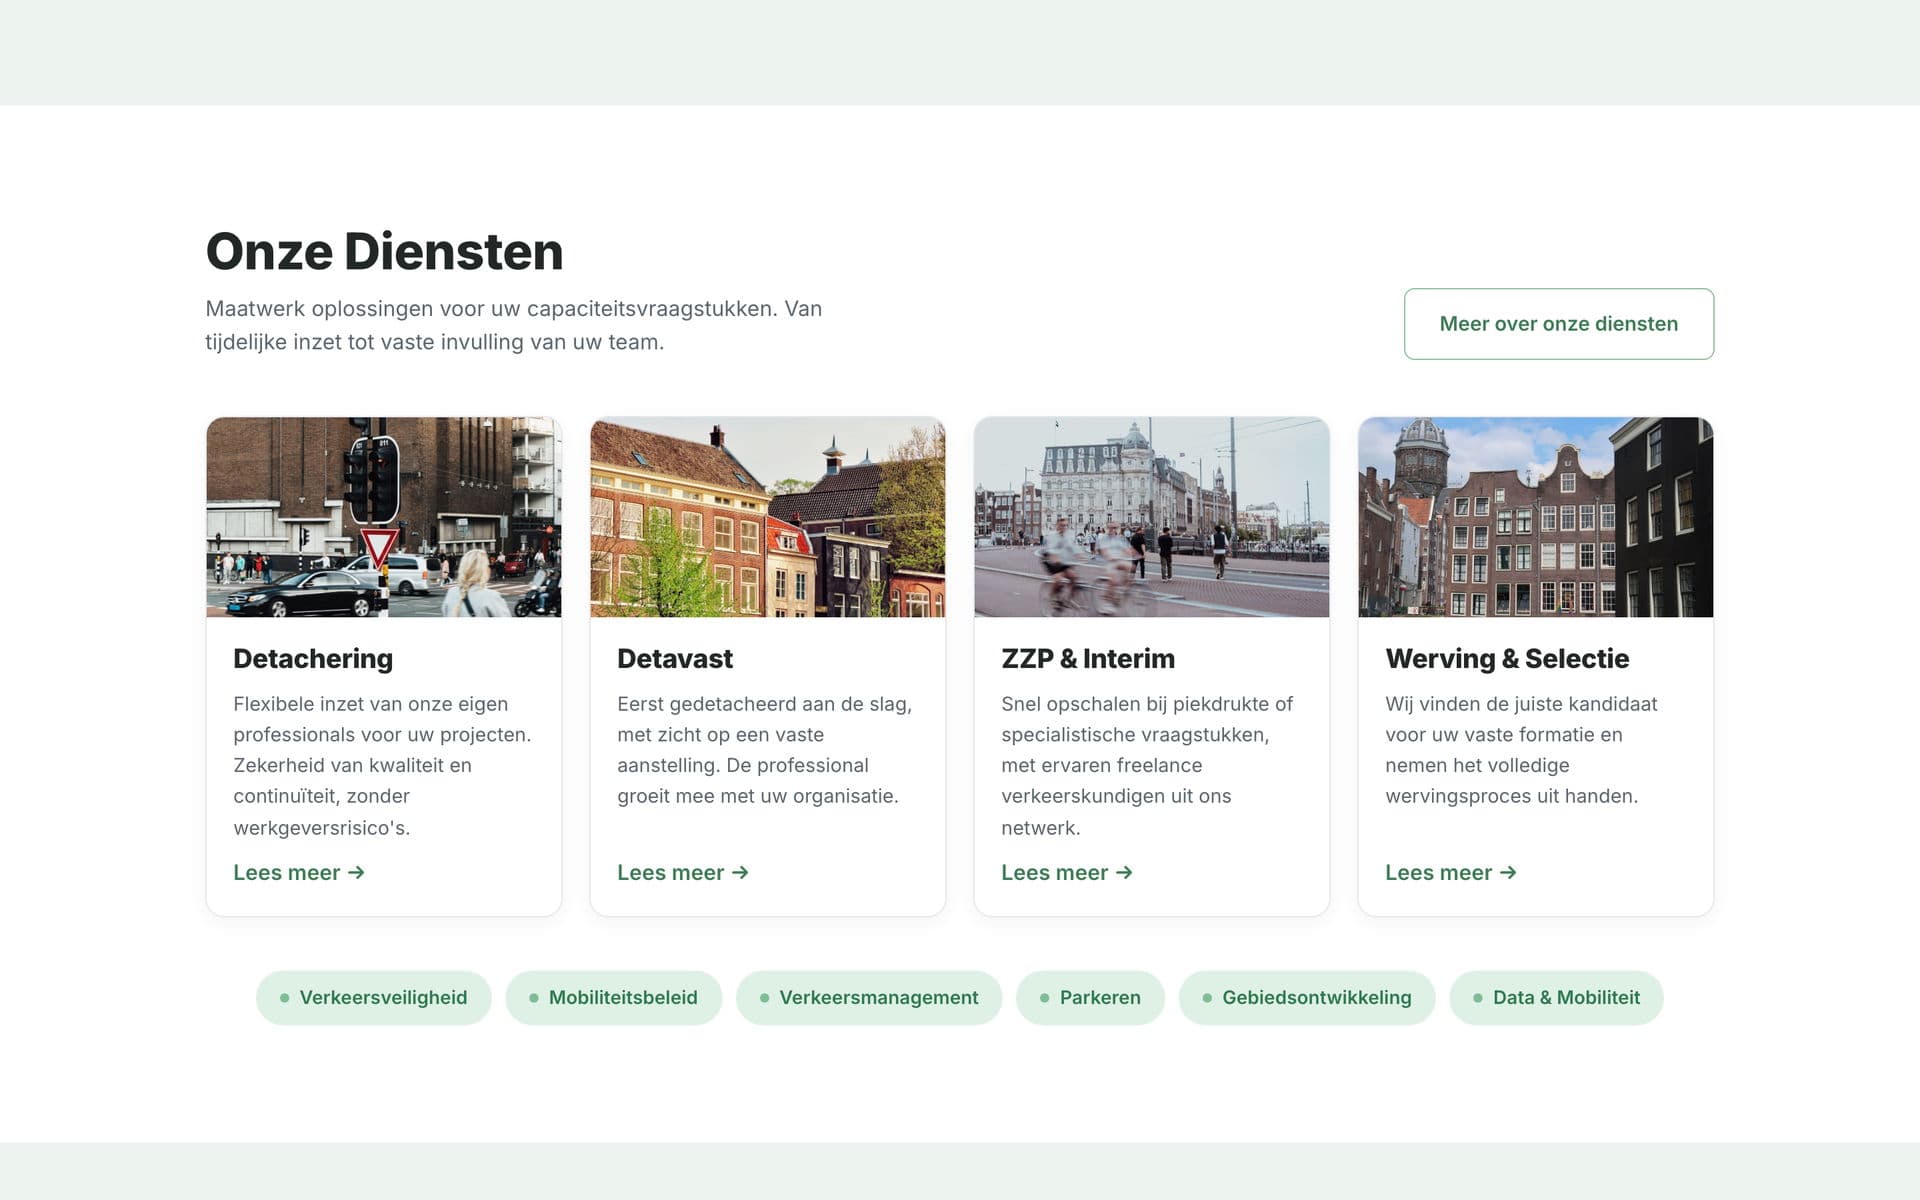Click the 'Werving & Selectie' card title
This screenshot has width=1920, height=1200.
pos(1507,658)
